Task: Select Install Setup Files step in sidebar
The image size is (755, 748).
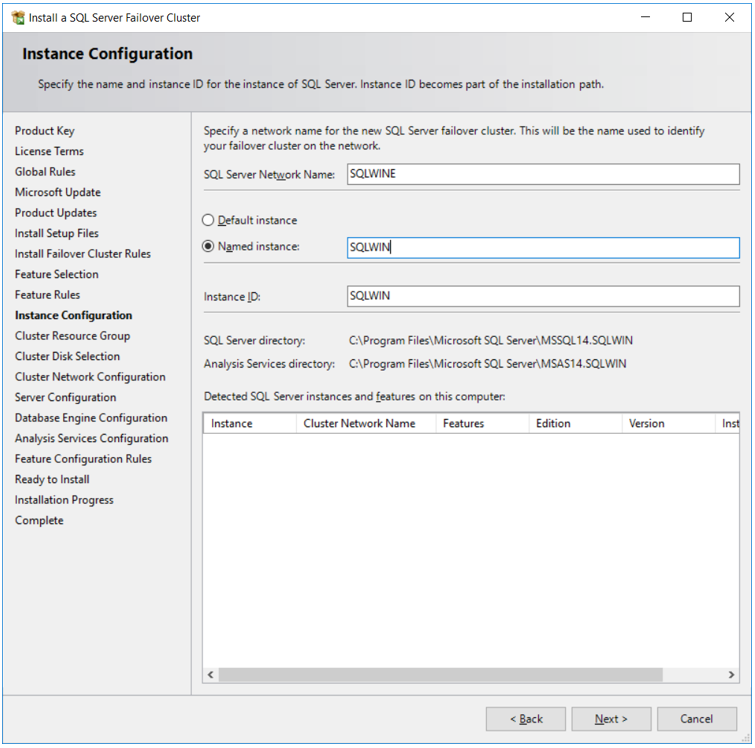Action: 57,233
